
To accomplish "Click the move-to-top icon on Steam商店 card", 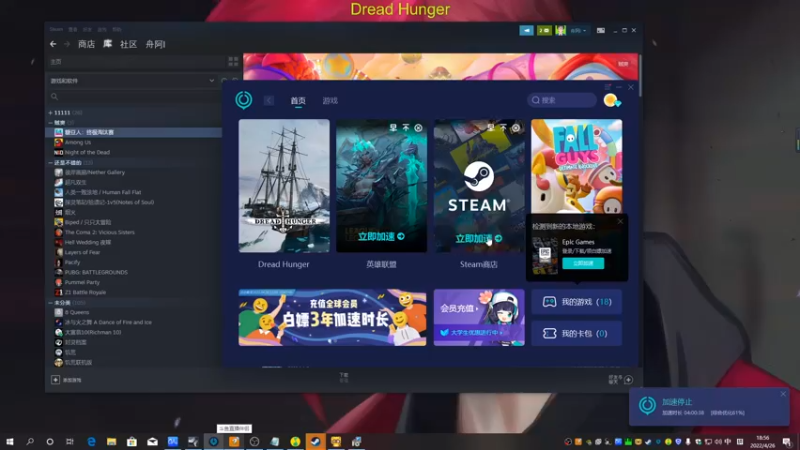I will 503,128.
